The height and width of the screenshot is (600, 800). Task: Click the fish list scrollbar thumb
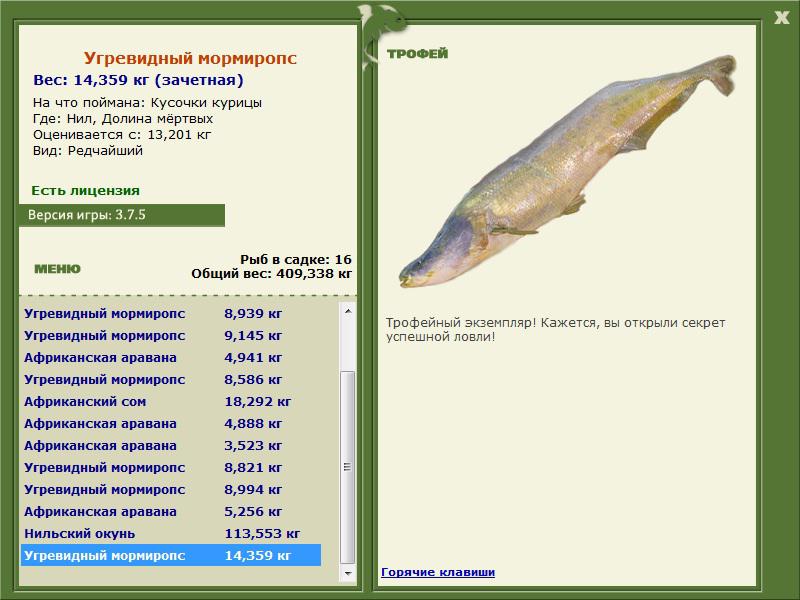pyautogui.click(x=348, y=467)
